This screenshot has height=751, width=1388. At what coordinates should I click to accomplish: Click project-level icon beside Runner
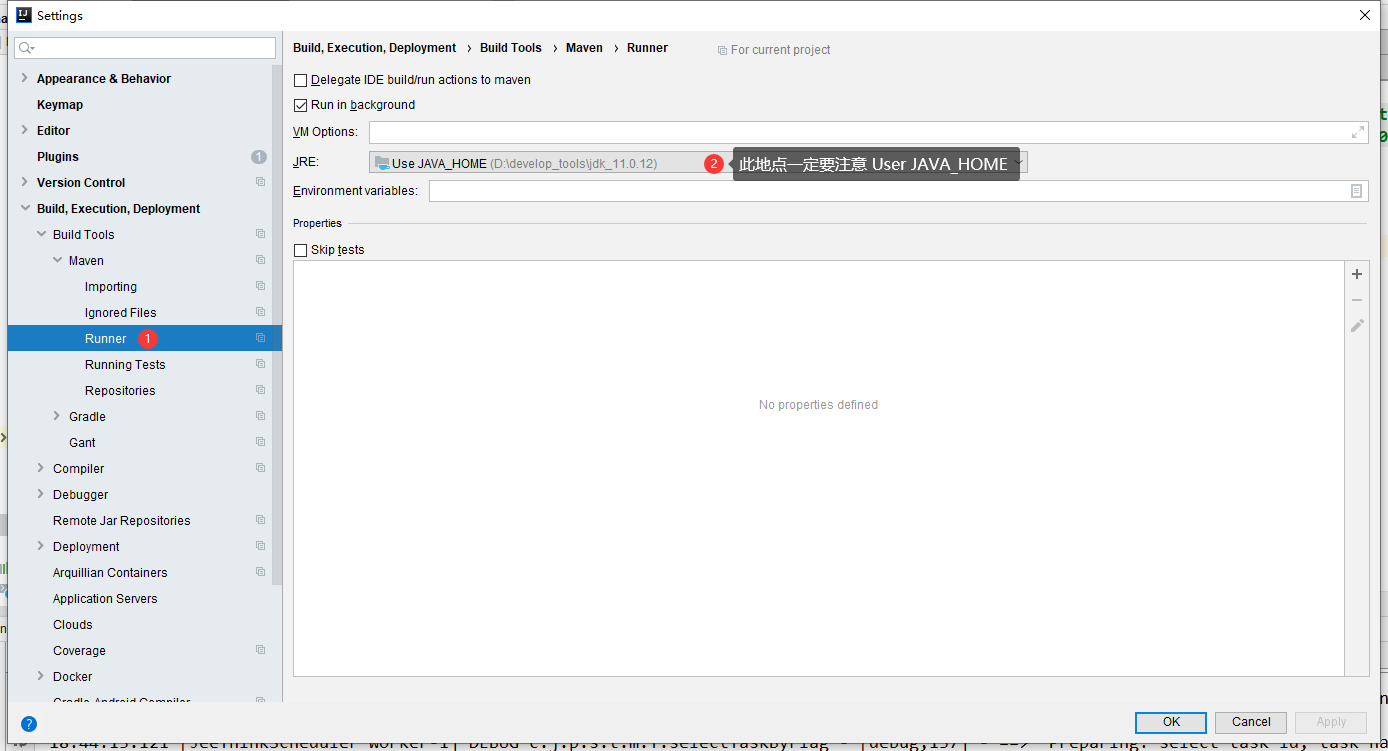point(261,338)
